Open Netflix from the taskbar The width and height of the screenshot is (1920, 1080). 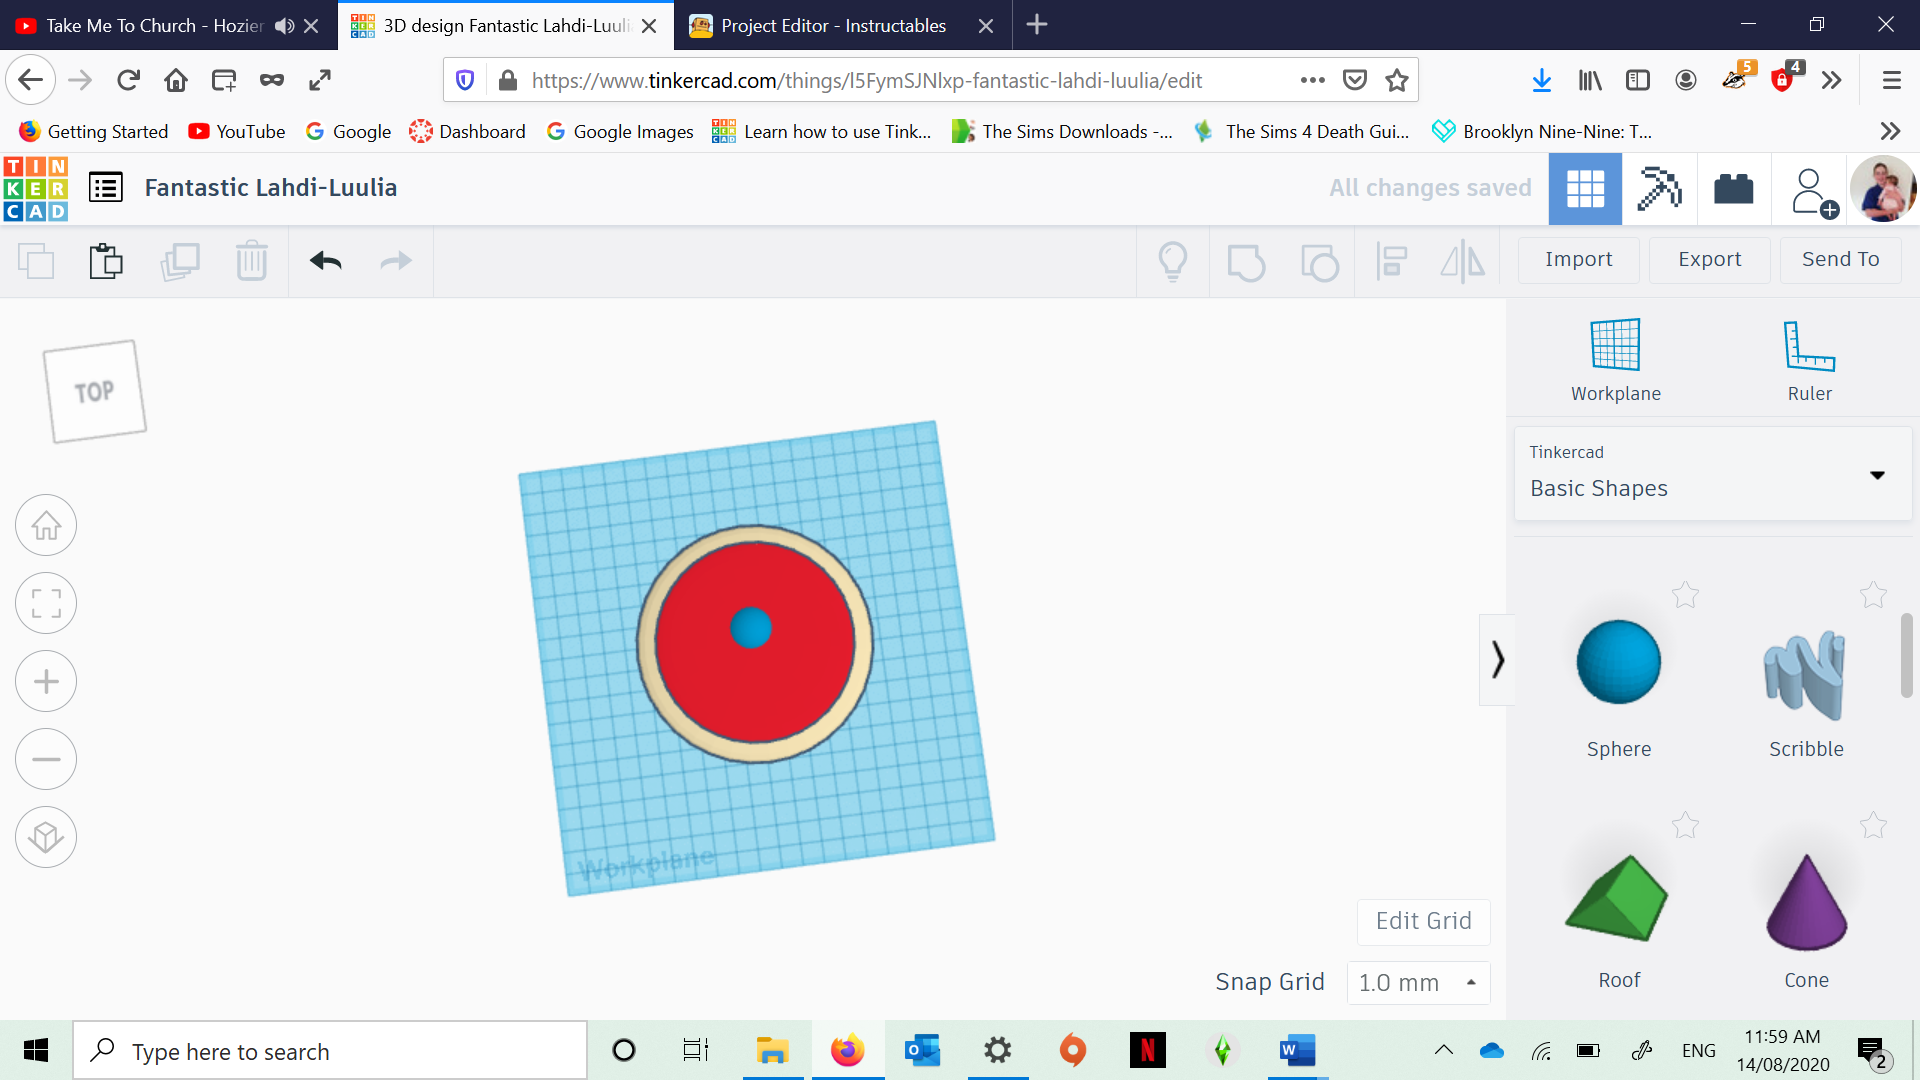[x=1148, y=1050]
